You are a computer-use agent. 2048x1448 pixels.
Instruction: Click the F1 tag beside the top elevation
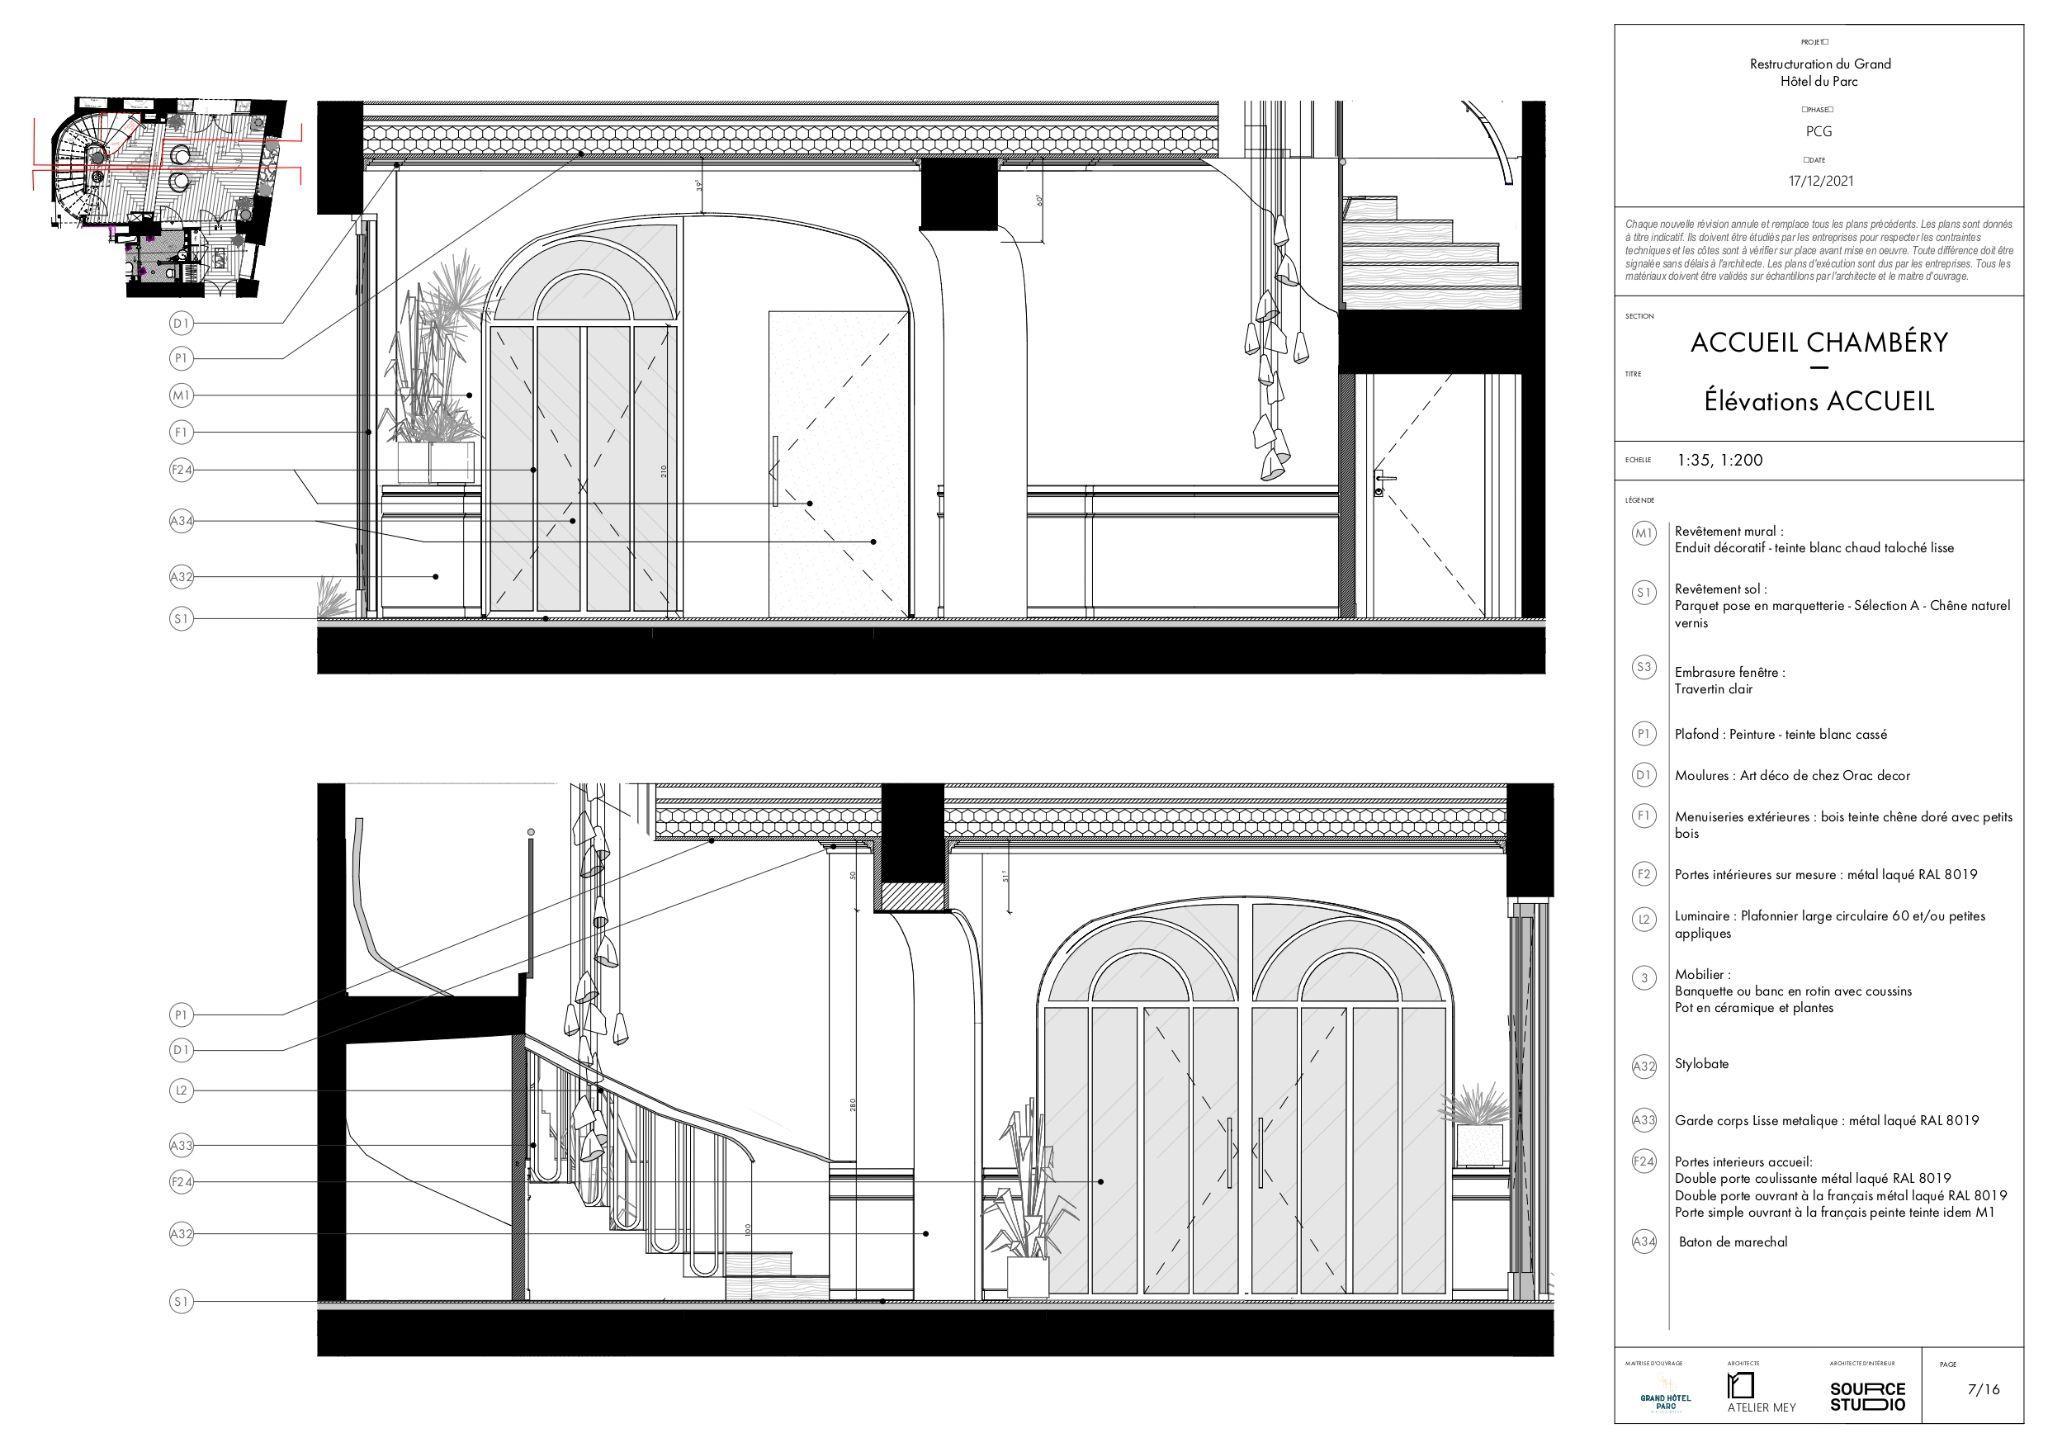tap(181, 433)
